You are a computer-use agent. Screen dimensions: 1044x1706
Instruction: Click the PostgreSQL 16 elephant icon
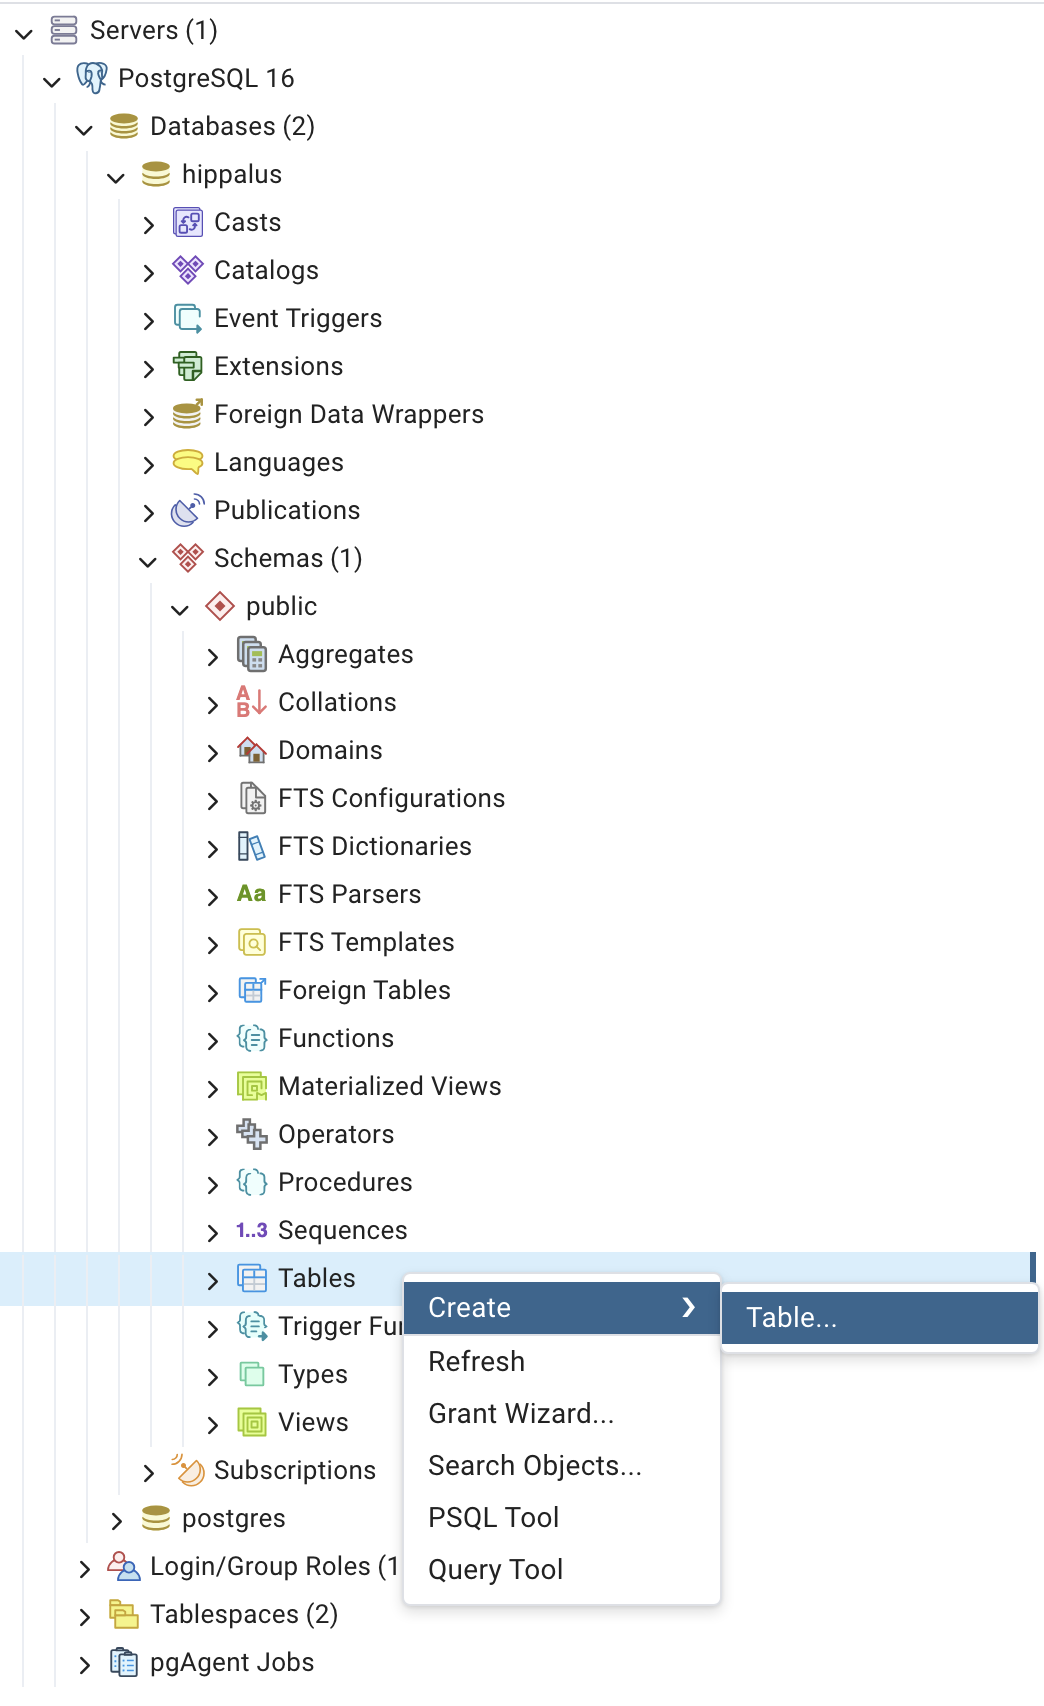tap(92, 78)
